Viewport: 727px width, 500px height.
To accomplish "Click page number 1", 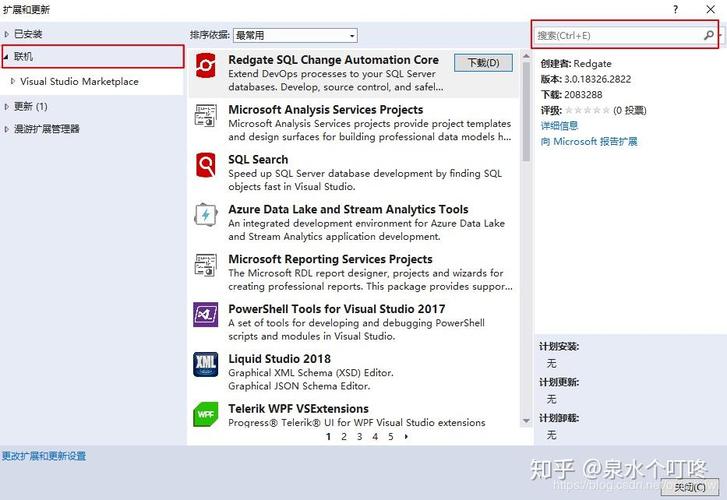I will [328, 436].
